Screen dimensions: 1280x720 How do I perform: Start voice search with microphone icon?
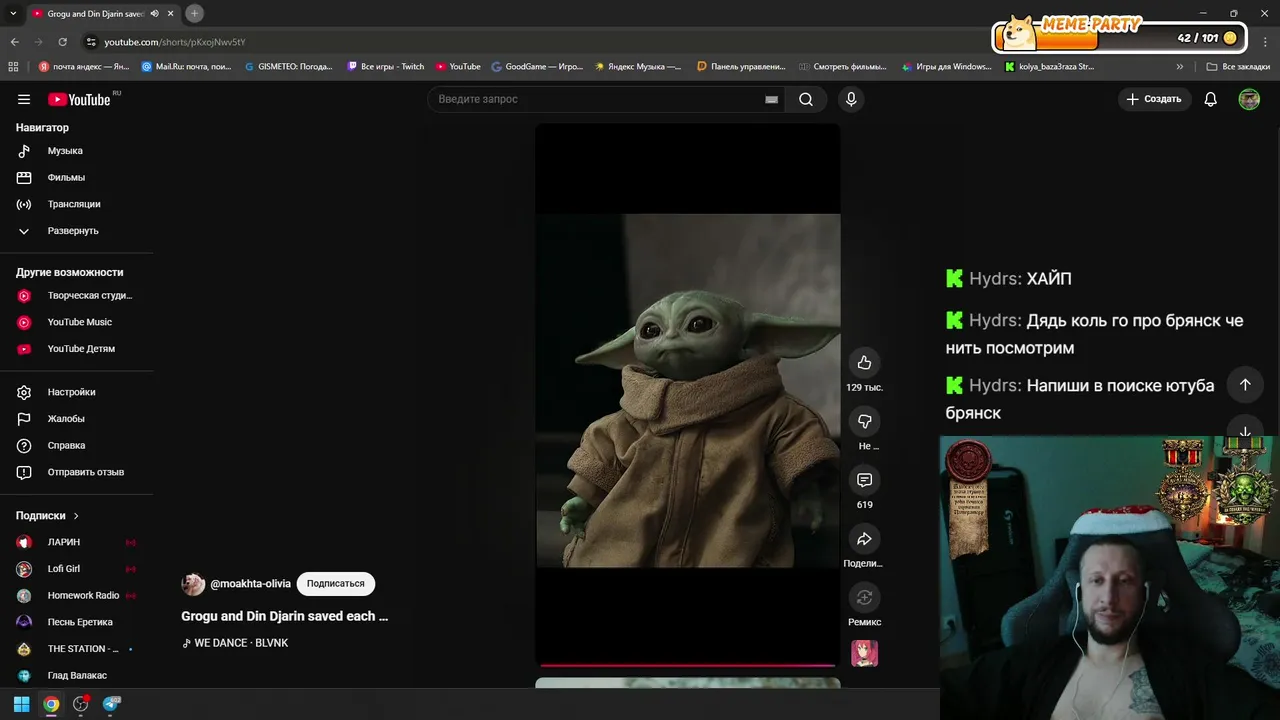tap(851, 99)
